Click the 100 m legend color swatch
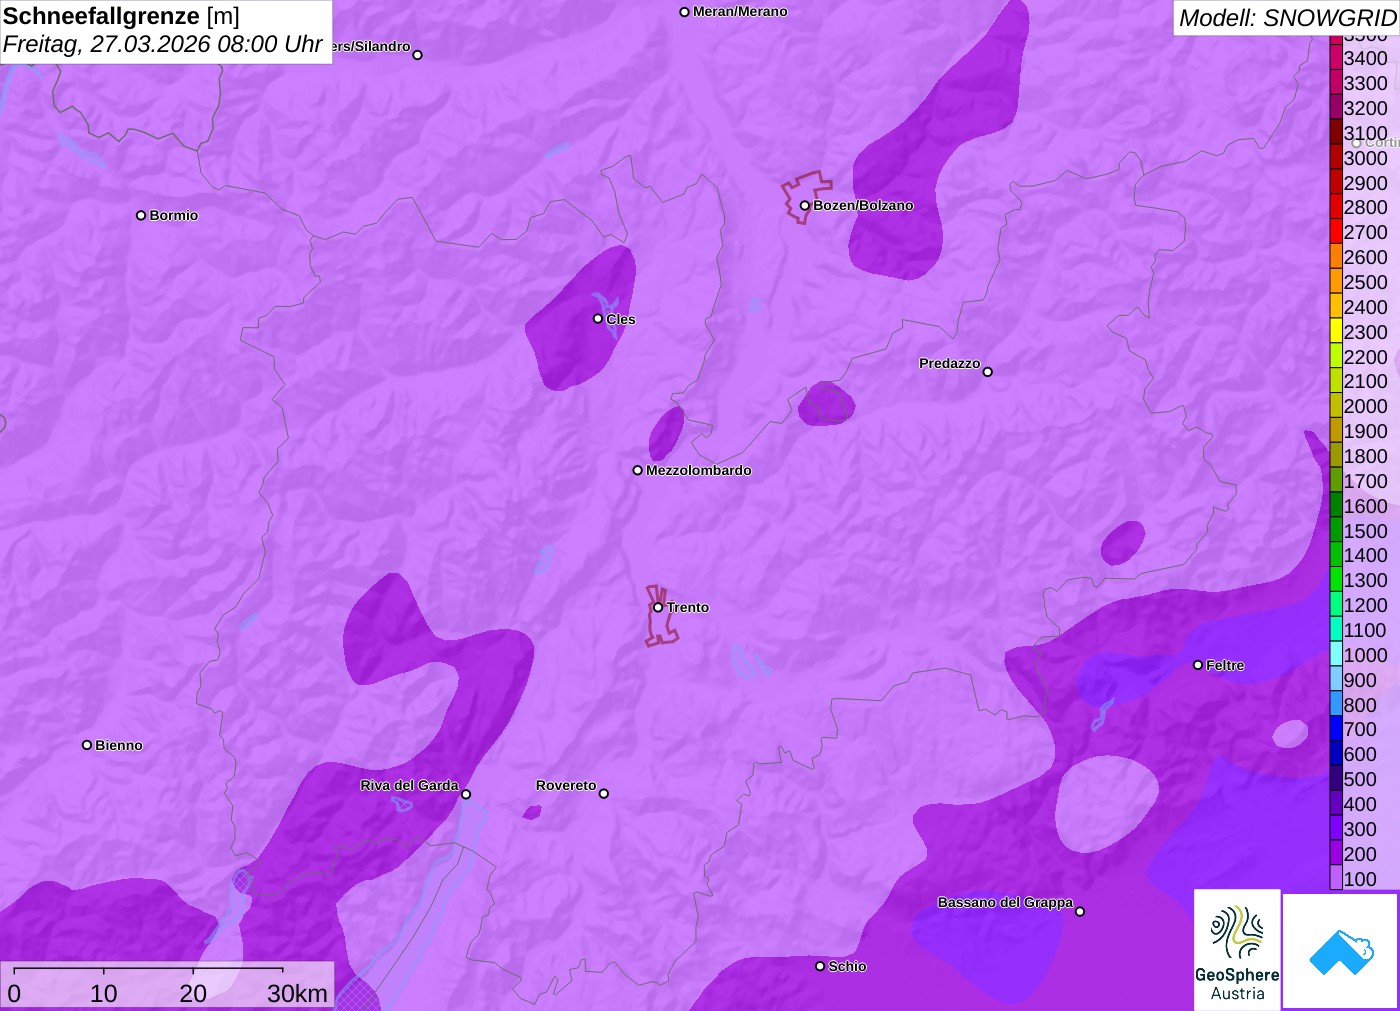 coord(1336,878)
